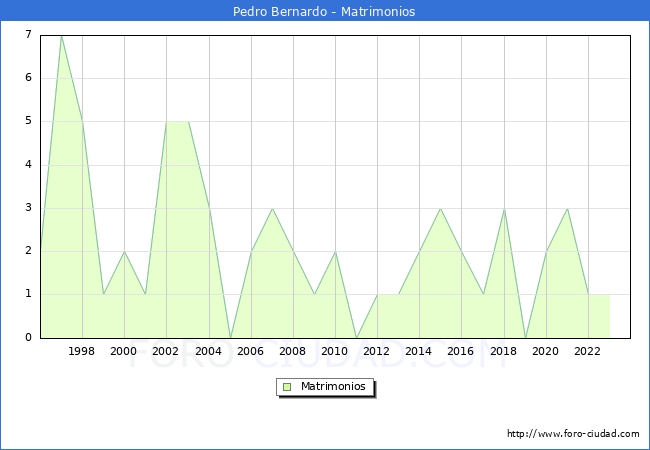This screenshot has height=450, width=650.
Task: Click the y-axis value 2
Action: 28,251
